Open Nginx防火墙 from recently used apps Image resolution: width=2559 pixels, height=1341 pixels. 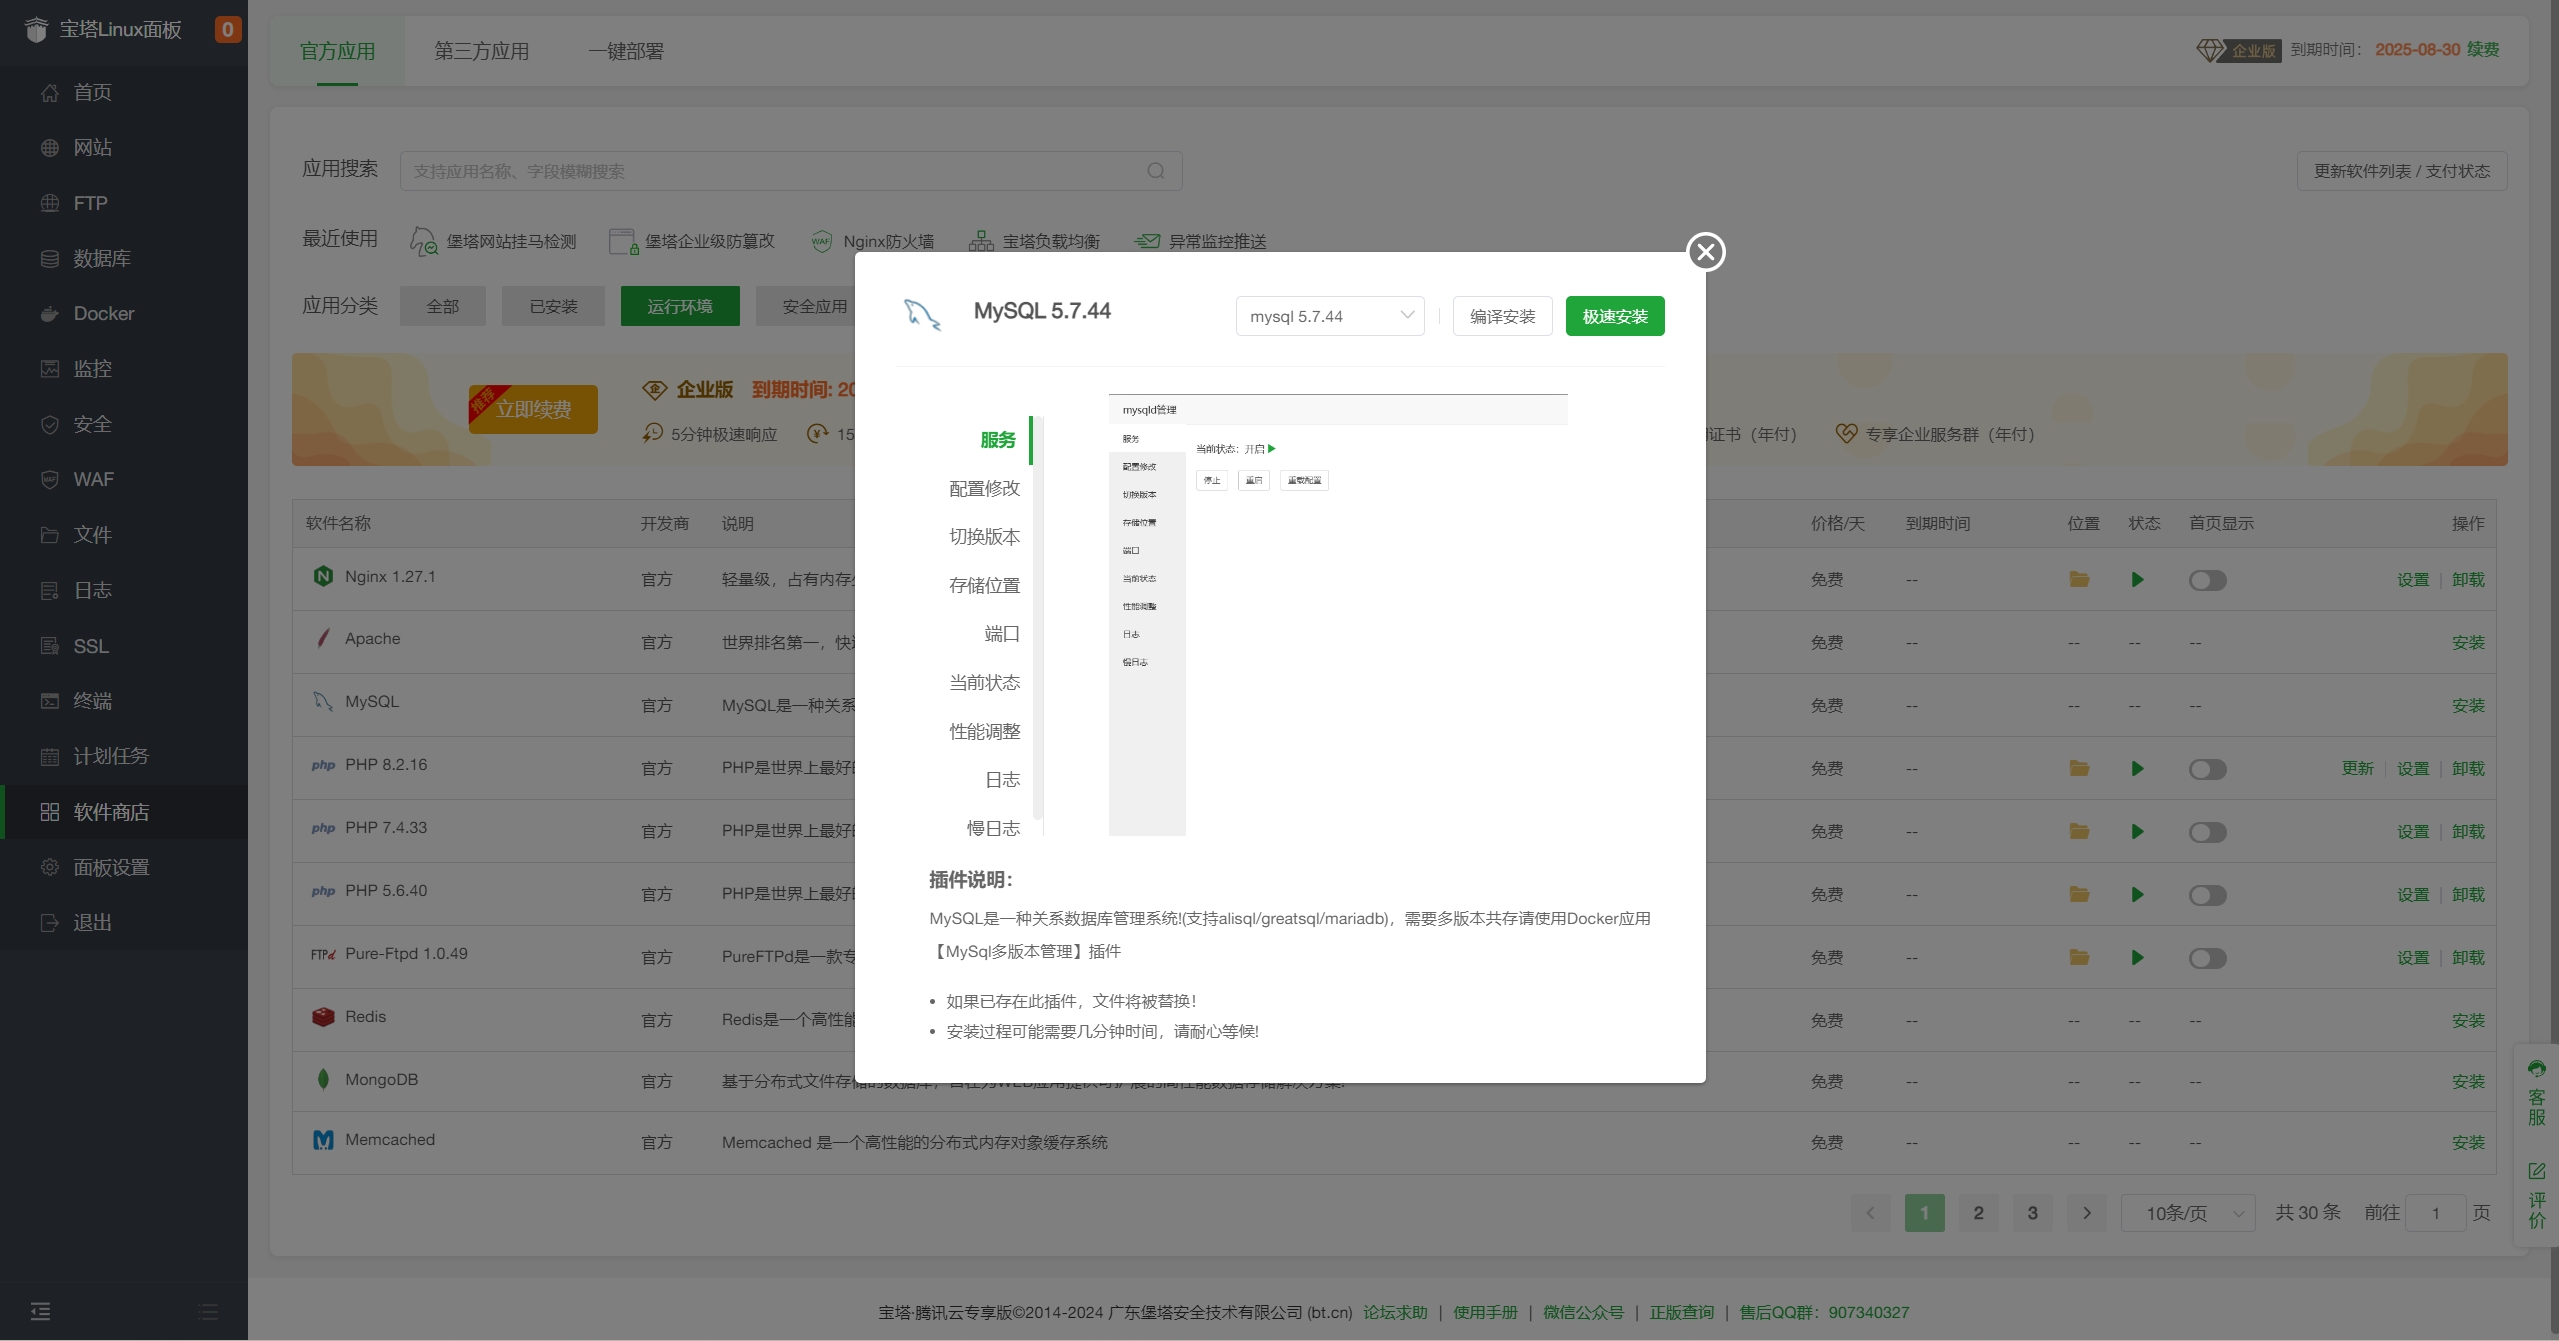pyautogui.click(x=888, y=240)
